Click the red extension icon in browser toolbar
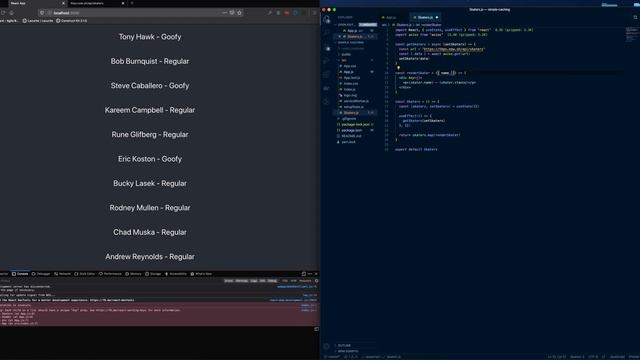 pos(287,13)
